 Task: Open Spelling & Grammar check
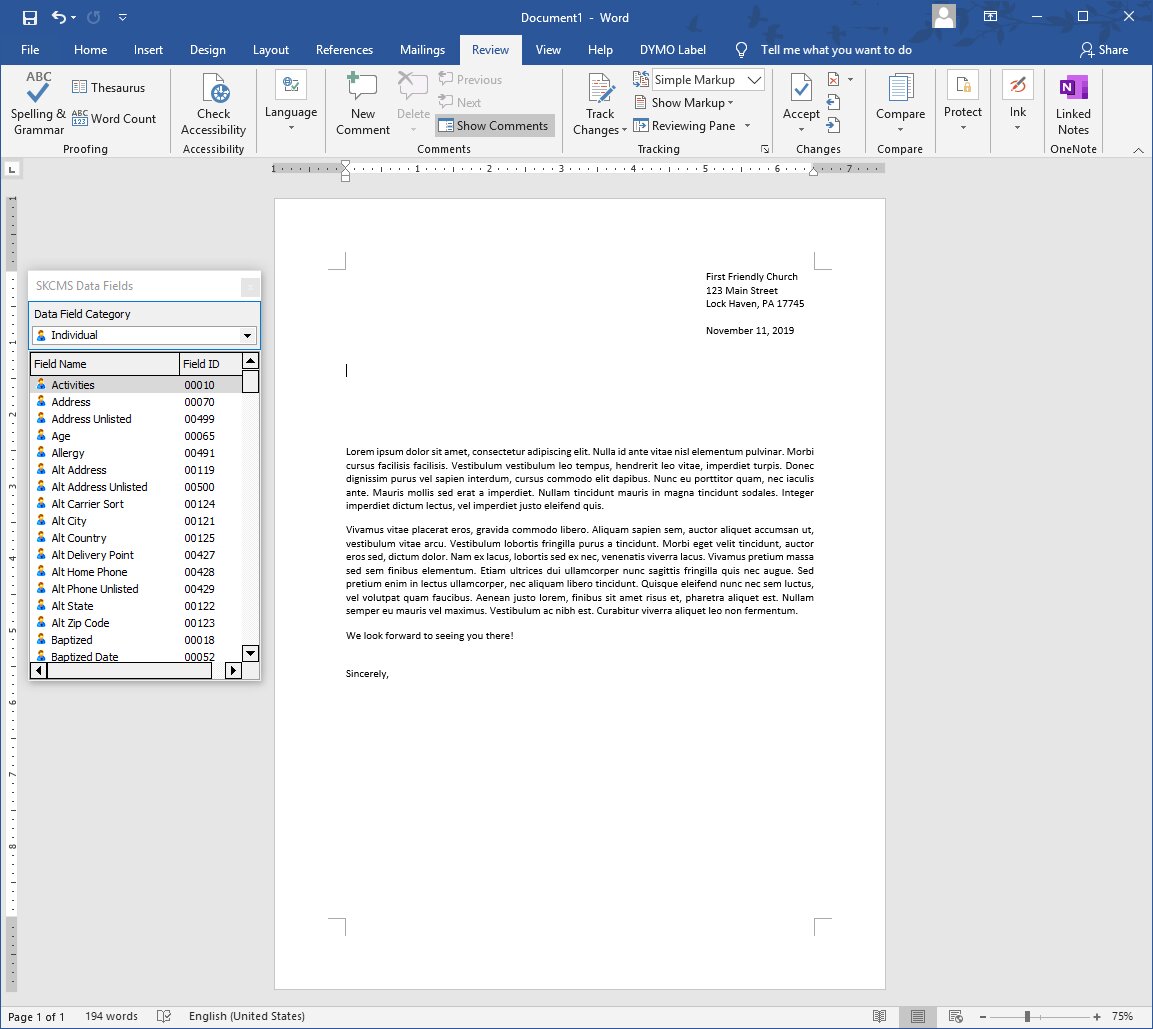(x=38, y=104)
